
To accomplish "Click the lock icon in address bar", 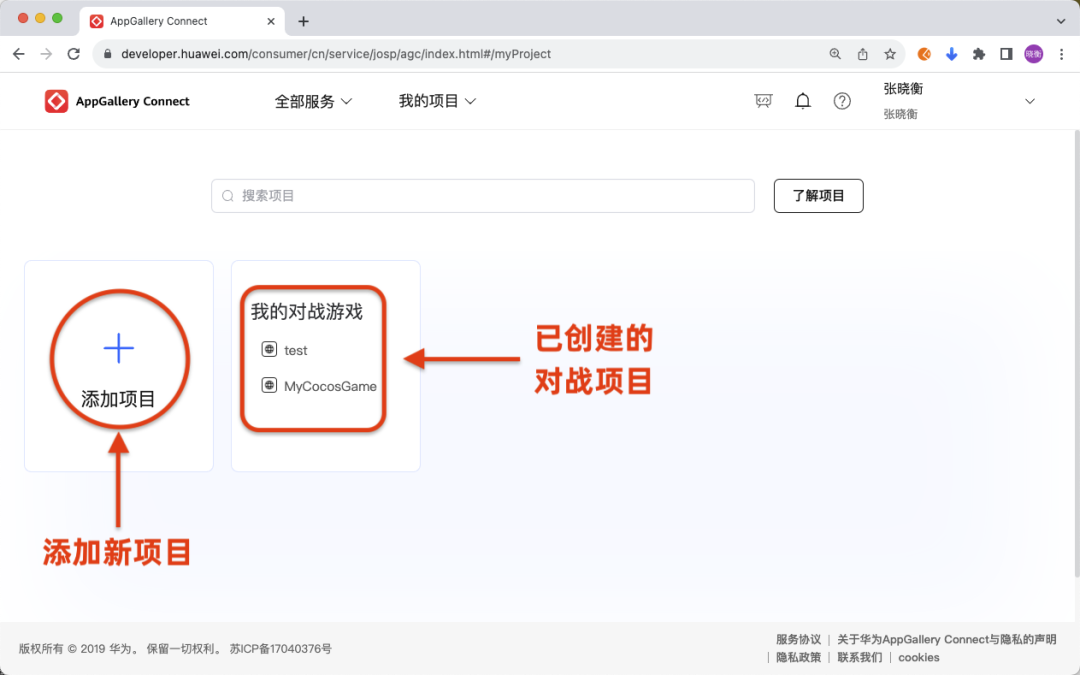I will point(107,54).
